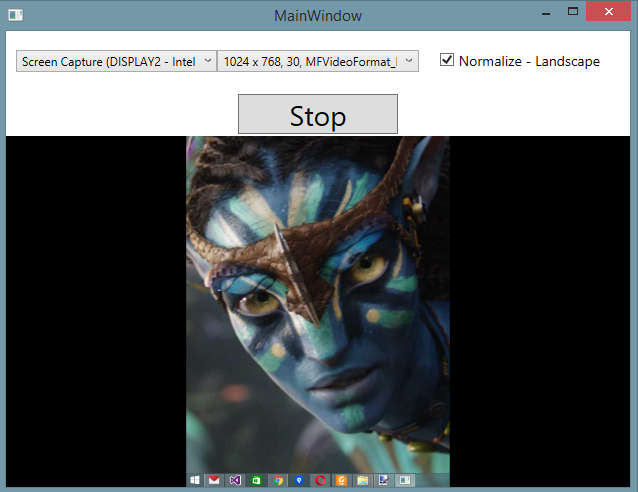Image resolution: width=638 pixels, height=492 pixels.
Task: Open the Screen Capture device dropdown
Action: click(x=116, y=61)
